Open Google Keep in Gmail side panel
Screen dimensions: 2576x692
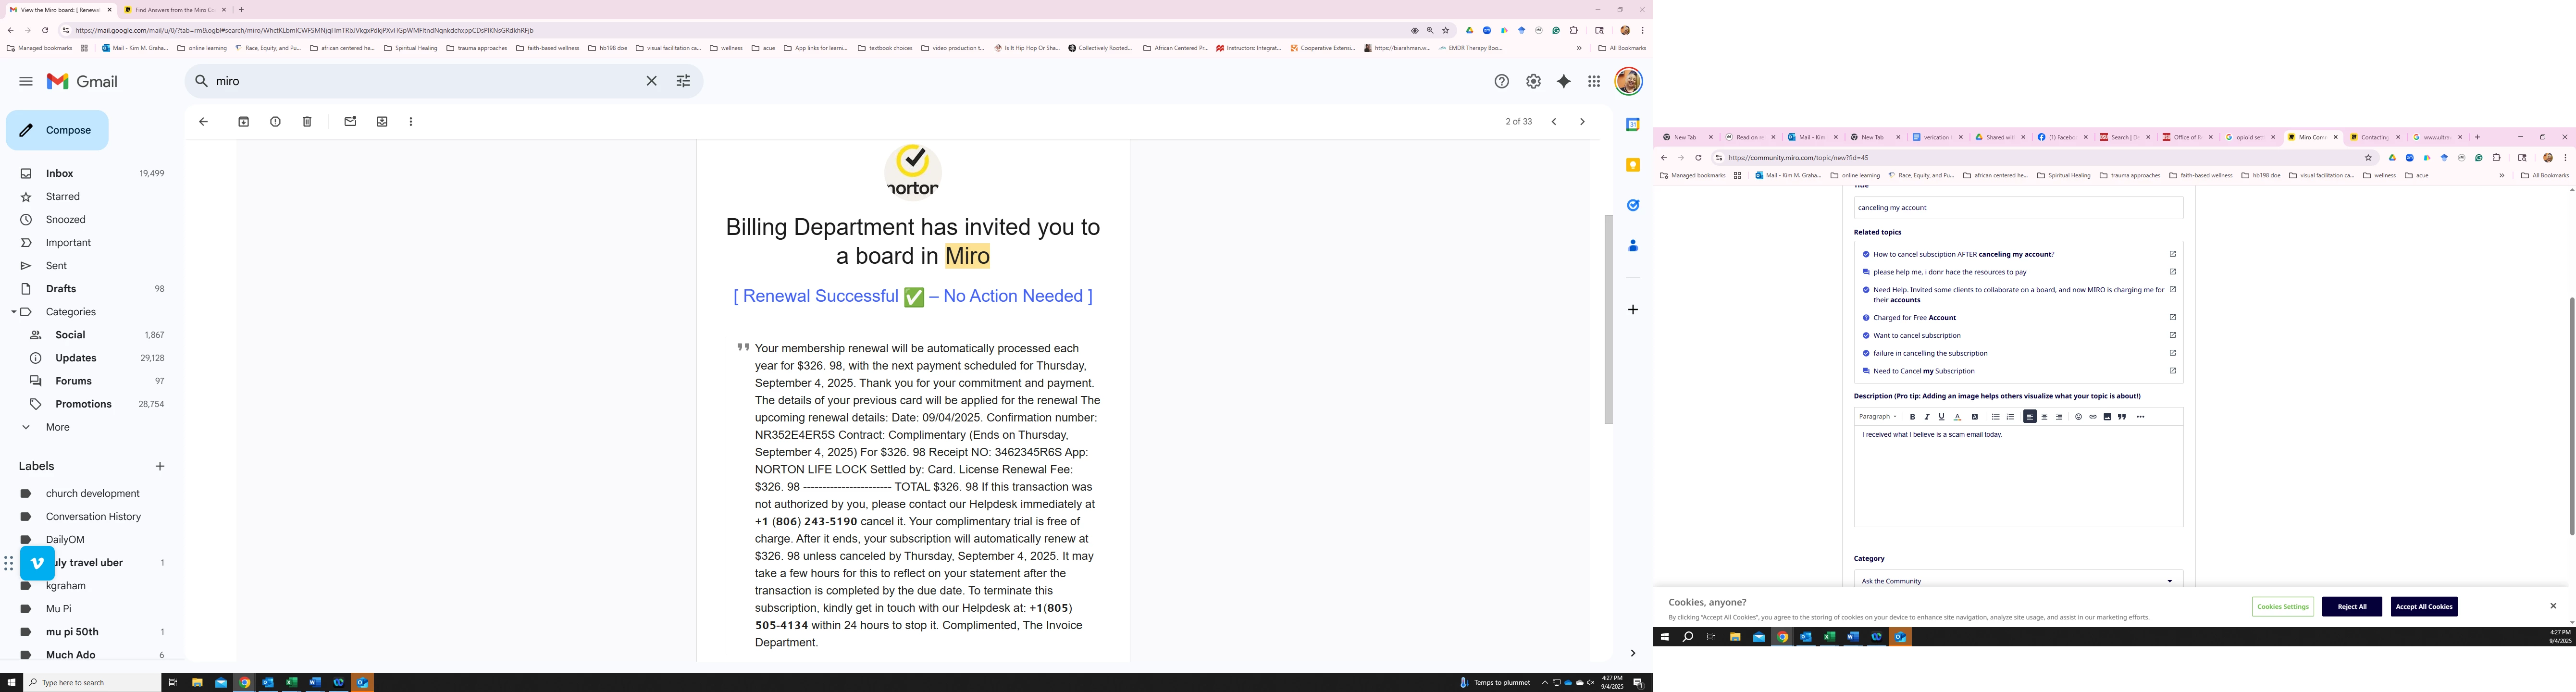coord(1633,165)
